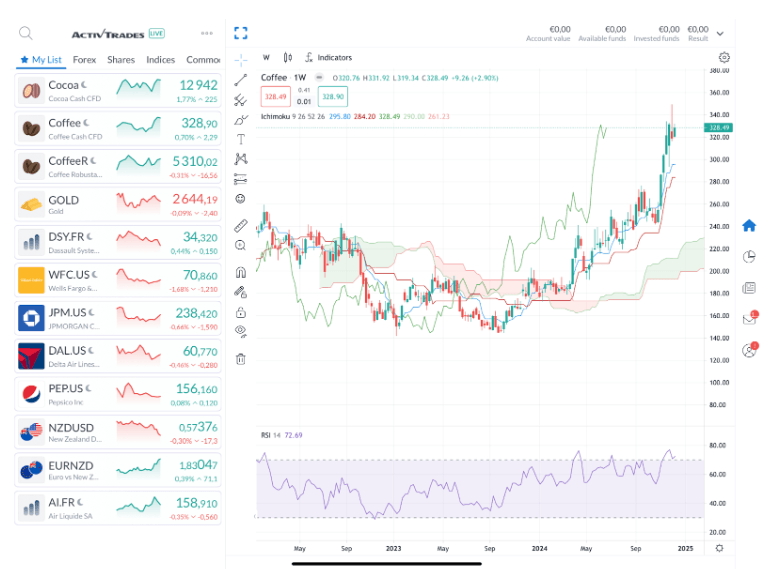770x574 pixels.
Task: Hide all drawings with eye icon
Action: (241, 331)
